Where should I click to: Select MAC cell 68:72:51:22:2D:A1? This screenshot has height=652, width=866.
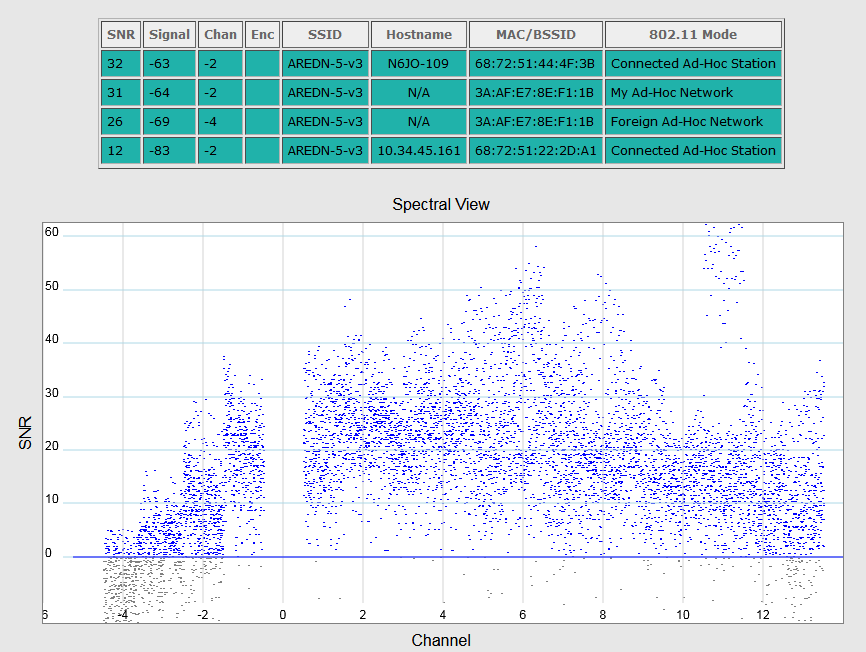tap(536, 150)
